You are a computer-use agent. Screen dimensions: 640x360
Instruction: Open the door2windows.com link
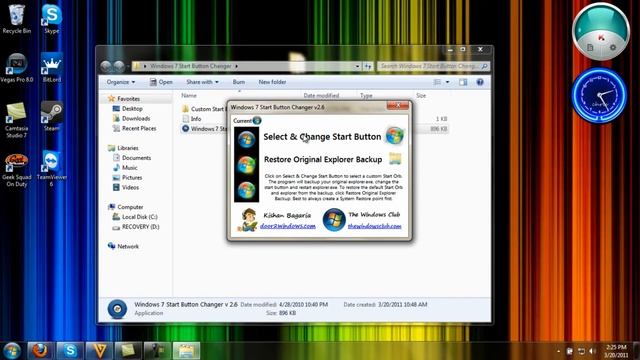click(x=288, y=226)
